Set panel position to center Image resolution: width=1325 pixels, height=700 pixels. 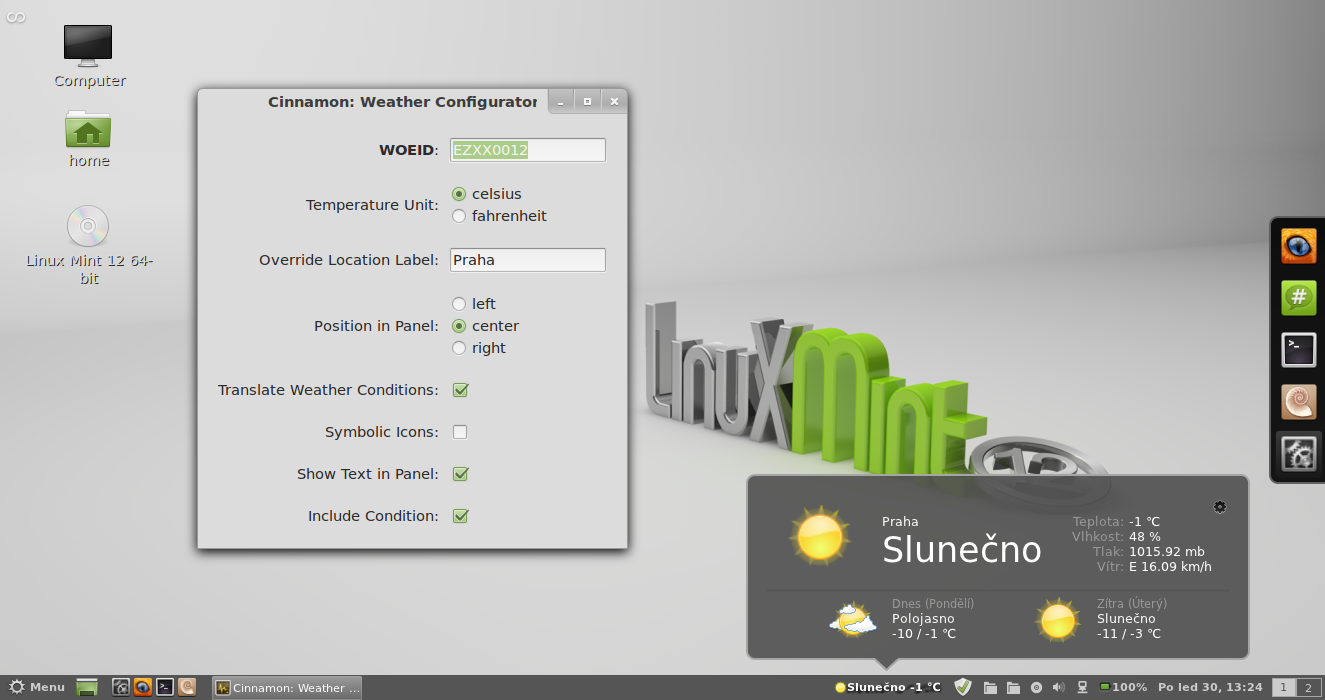pyautogui.click(x=459, y=326)
